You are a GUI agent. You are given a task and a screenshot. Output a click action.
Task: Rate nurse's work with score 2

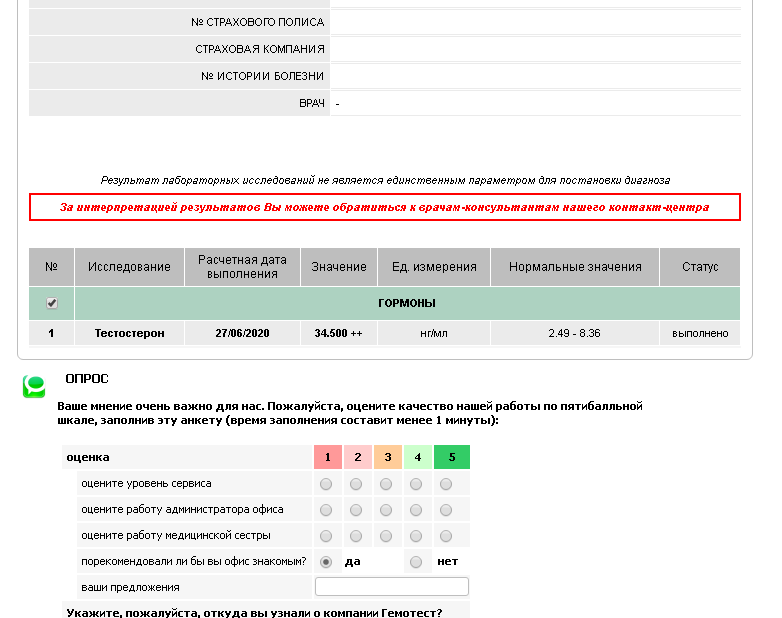tap(356, 536)
